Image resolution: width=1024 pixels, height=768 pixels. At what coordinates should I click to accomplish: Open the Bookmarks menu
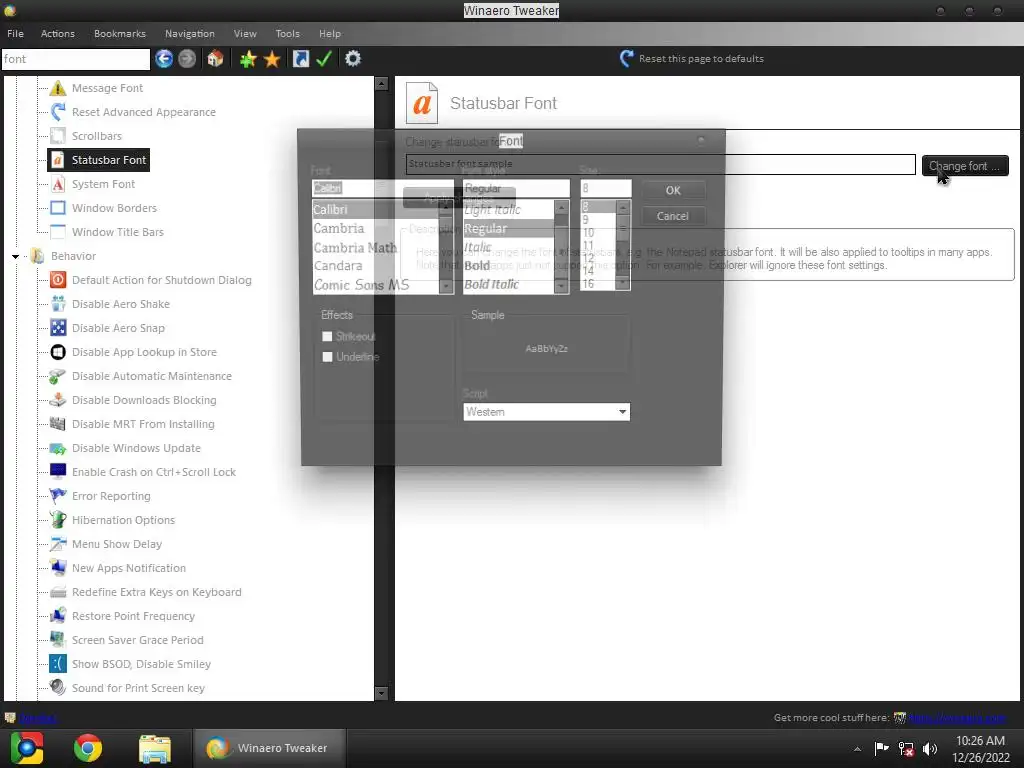pyautogui.click(x=120, y=33)
